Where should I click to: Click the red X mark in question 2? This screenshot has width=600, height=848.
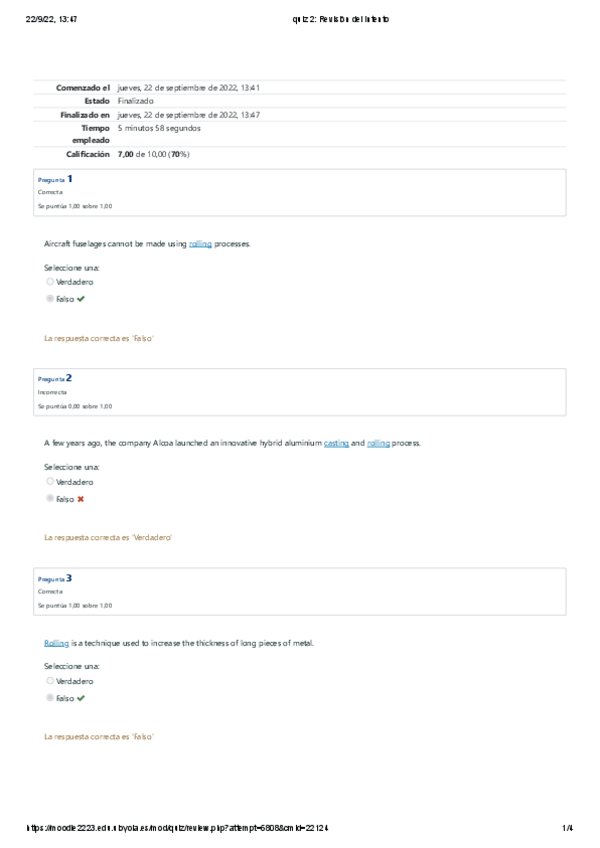pos(81,499)
